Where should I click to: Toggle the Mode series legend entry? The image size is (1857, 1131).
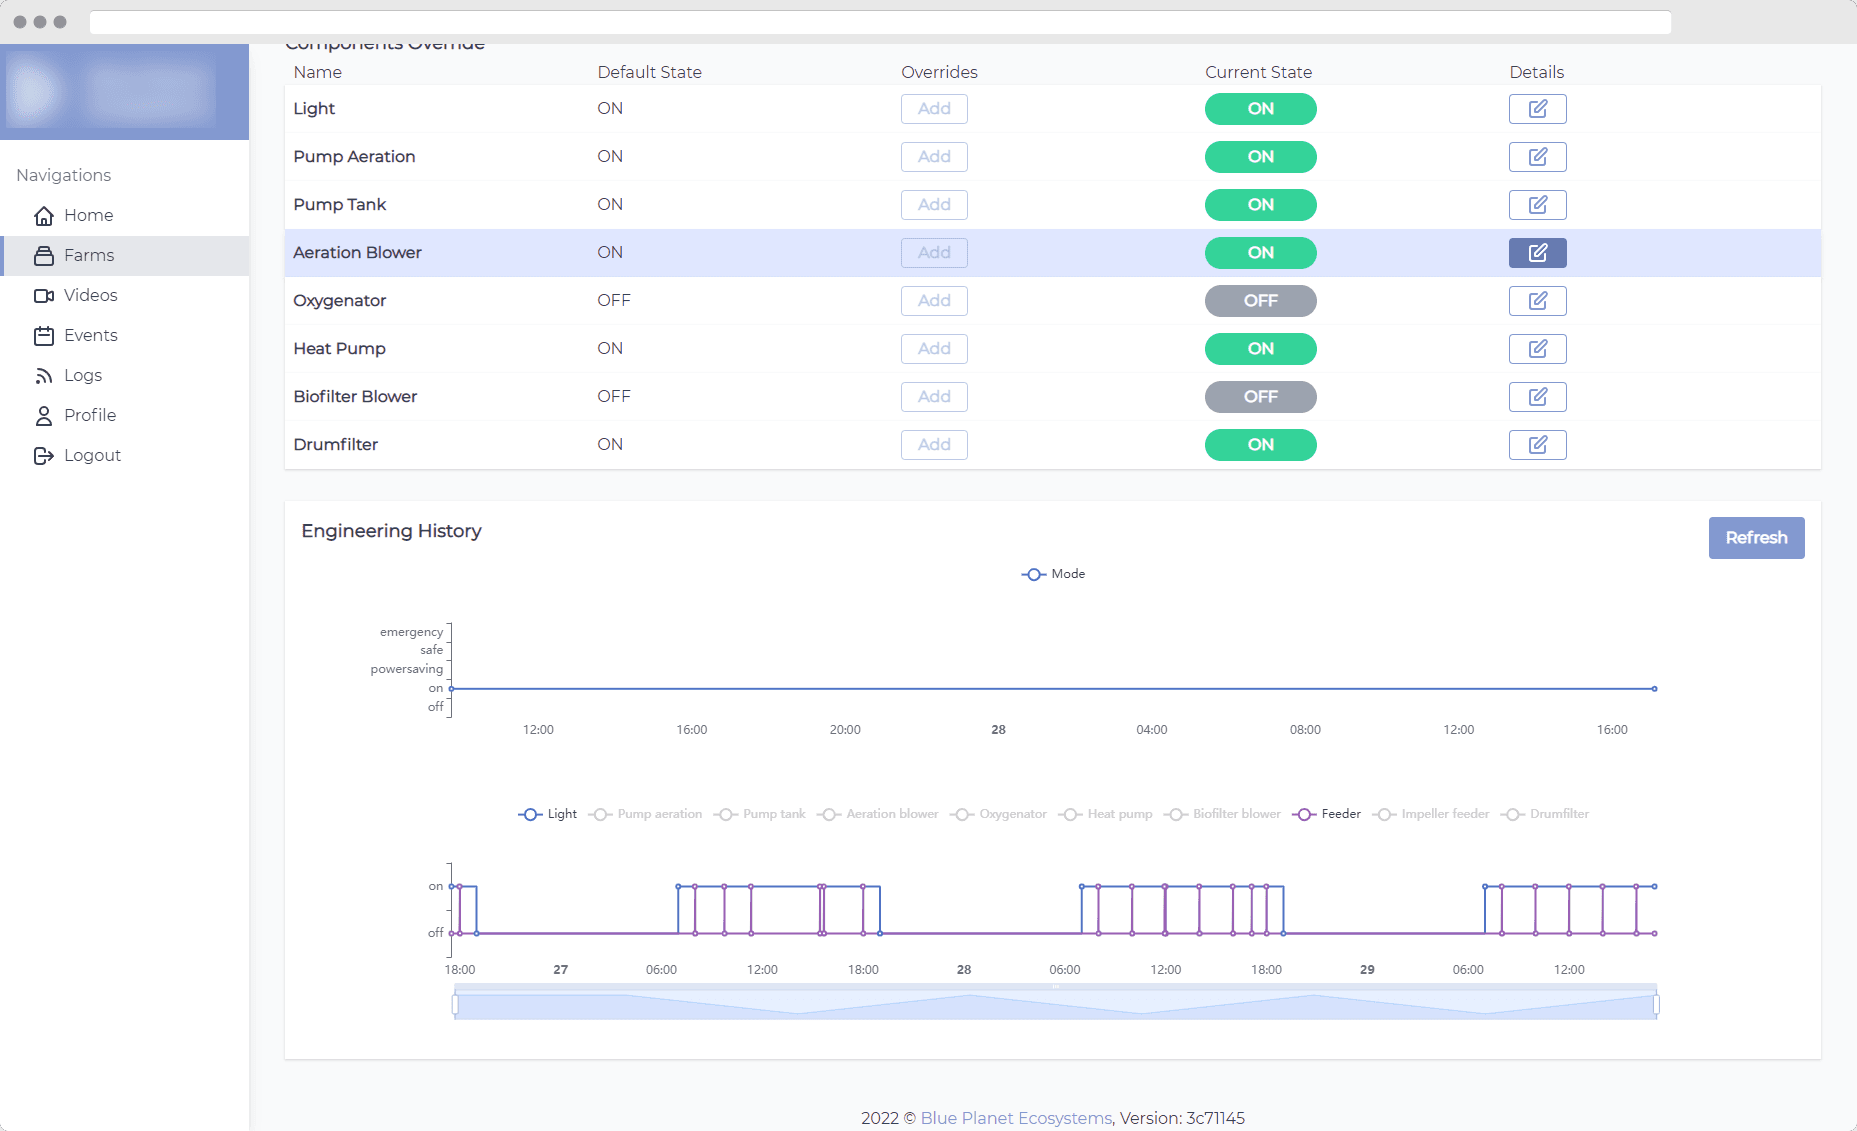point(1053,574)
